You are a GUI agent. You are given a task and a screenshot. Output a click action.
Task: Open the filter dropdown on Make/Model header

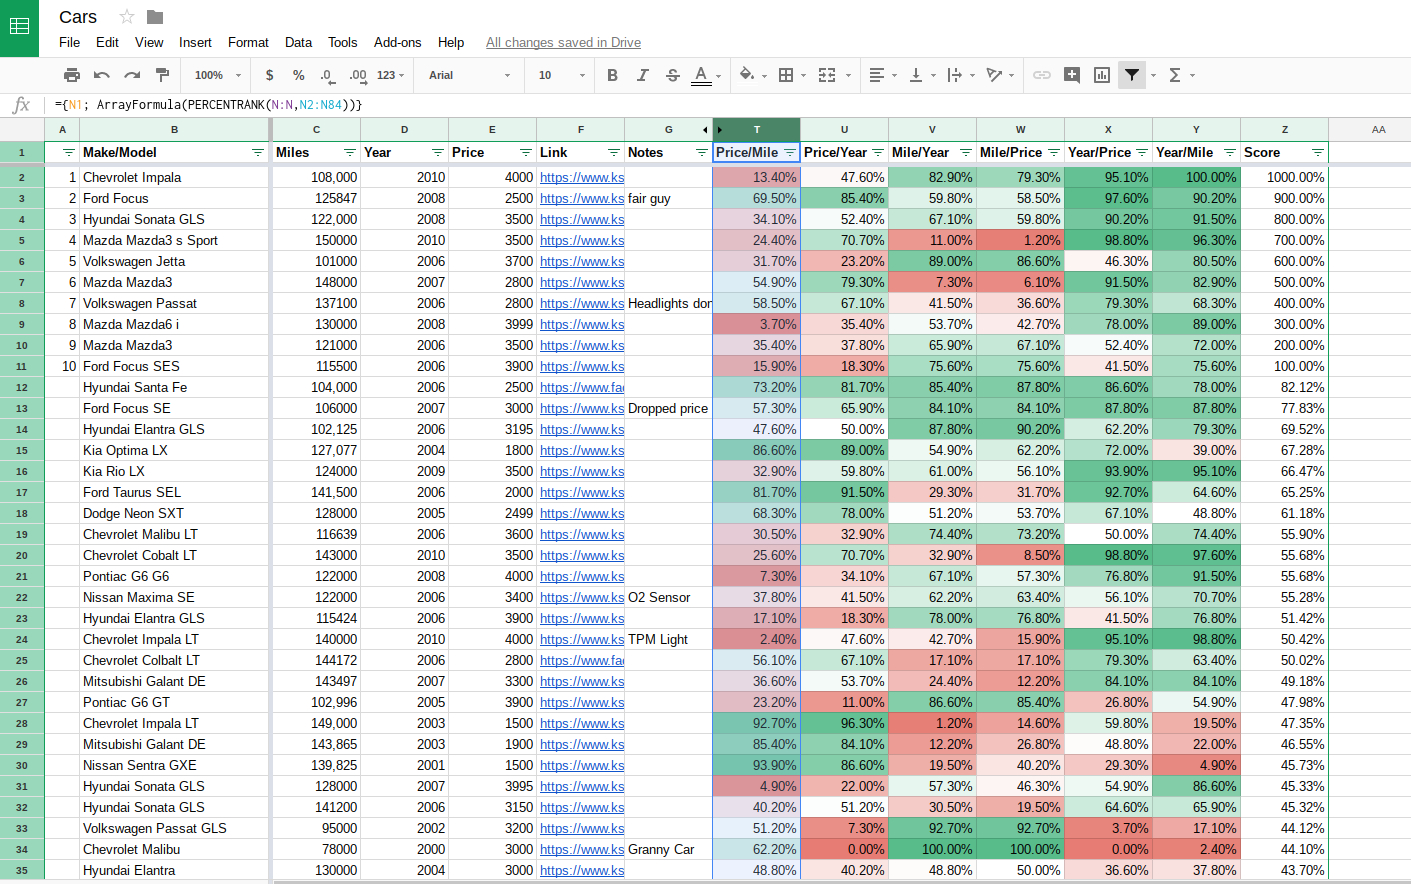coord(257,153)
